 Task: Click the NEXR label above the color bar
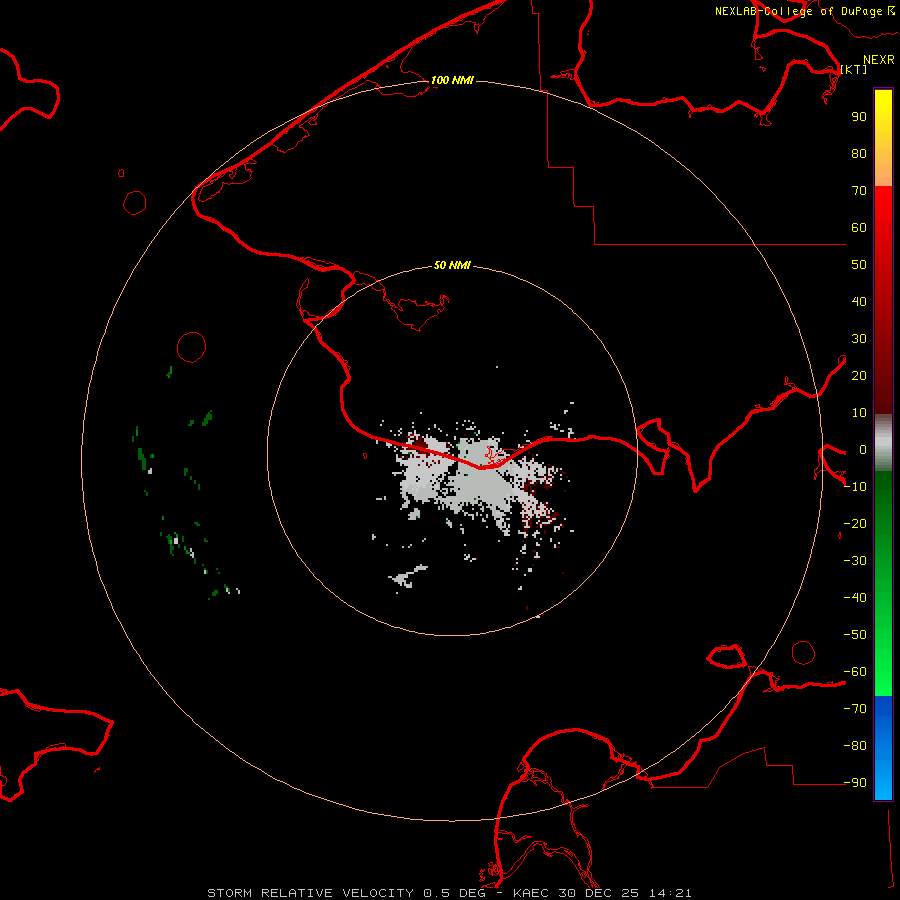coord(879,60)
